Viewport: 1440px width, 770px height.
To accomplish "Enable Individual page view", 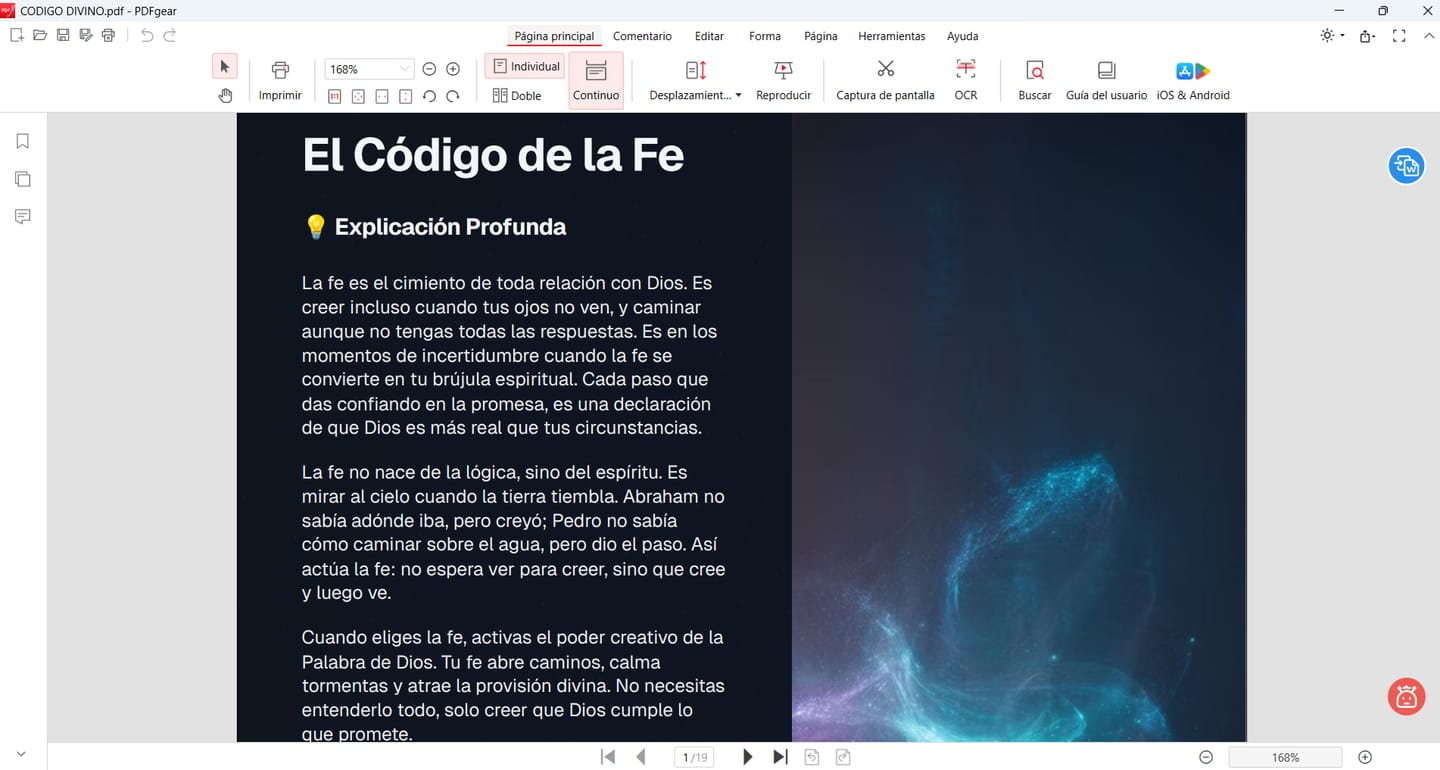I will (x=526, y=67).
